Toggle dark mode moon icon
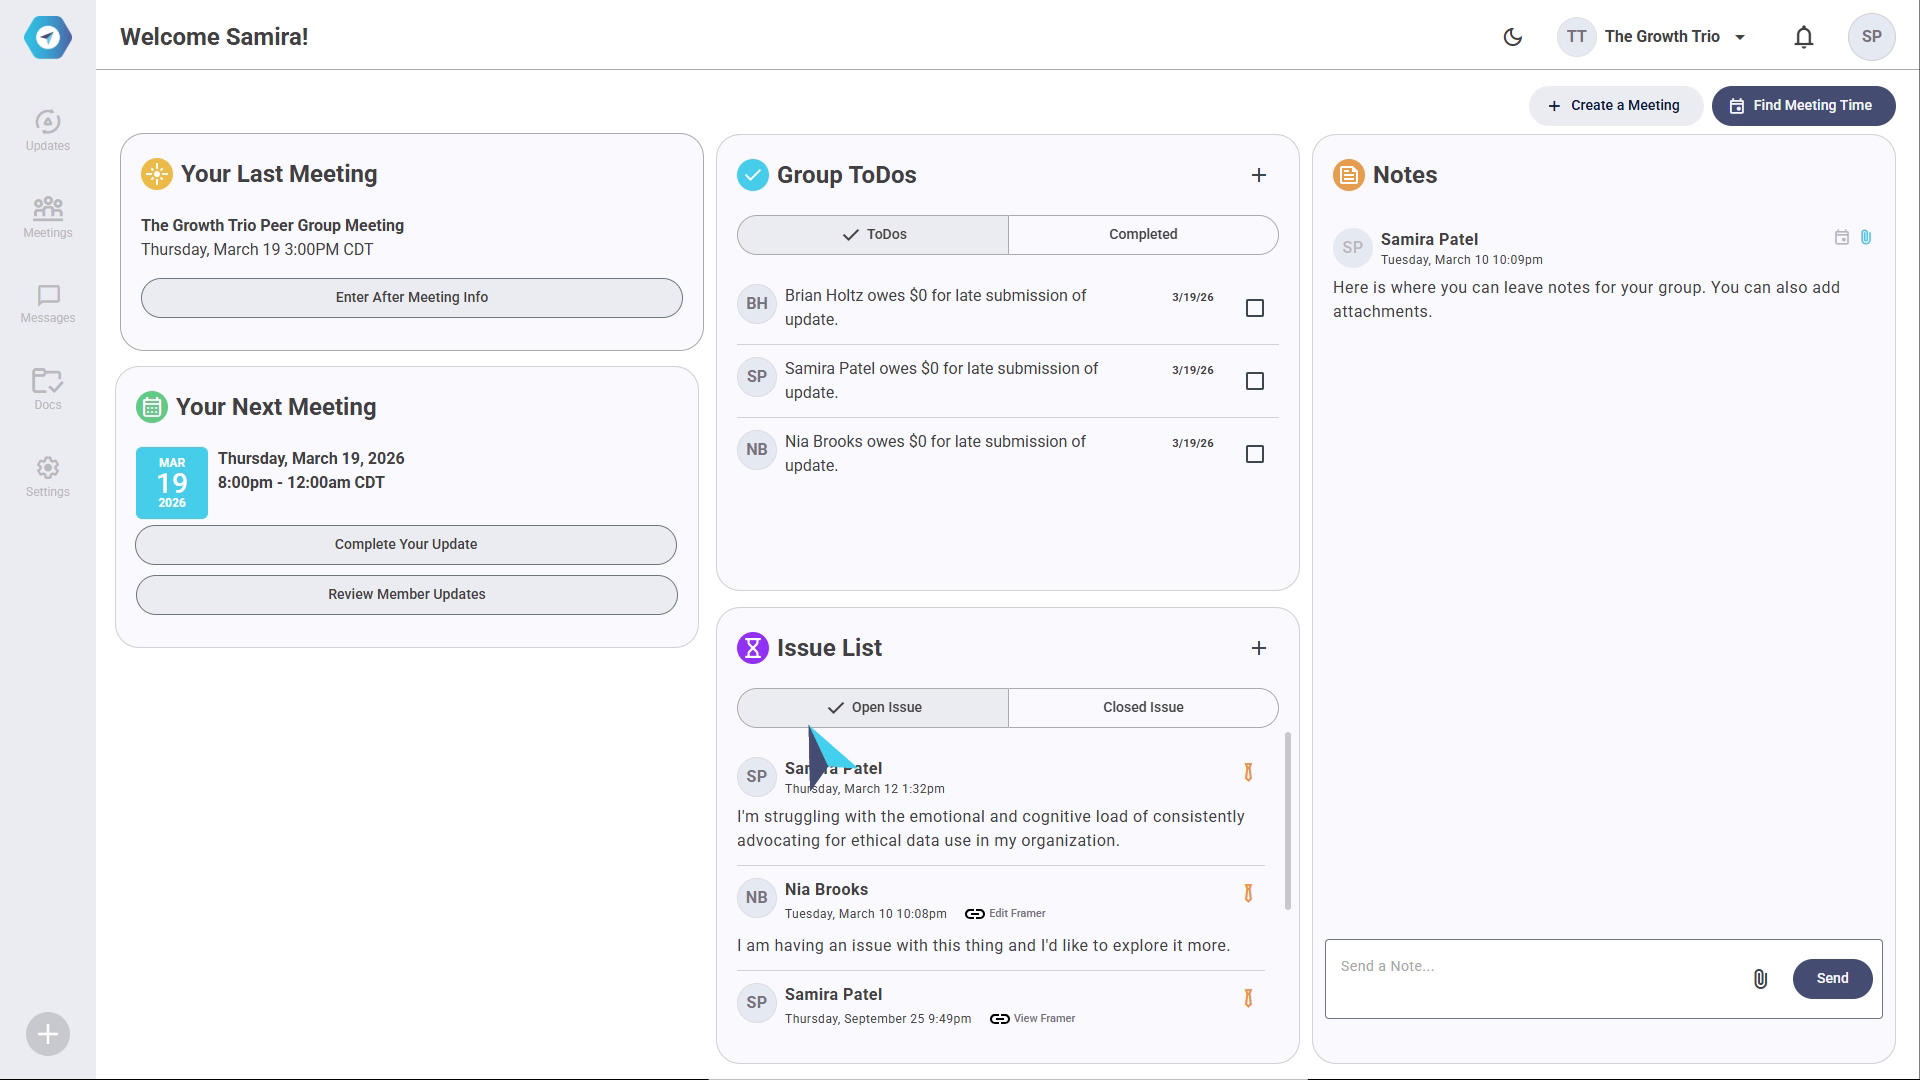The image size is (1920, 1080). click(x=1512, y=37)
